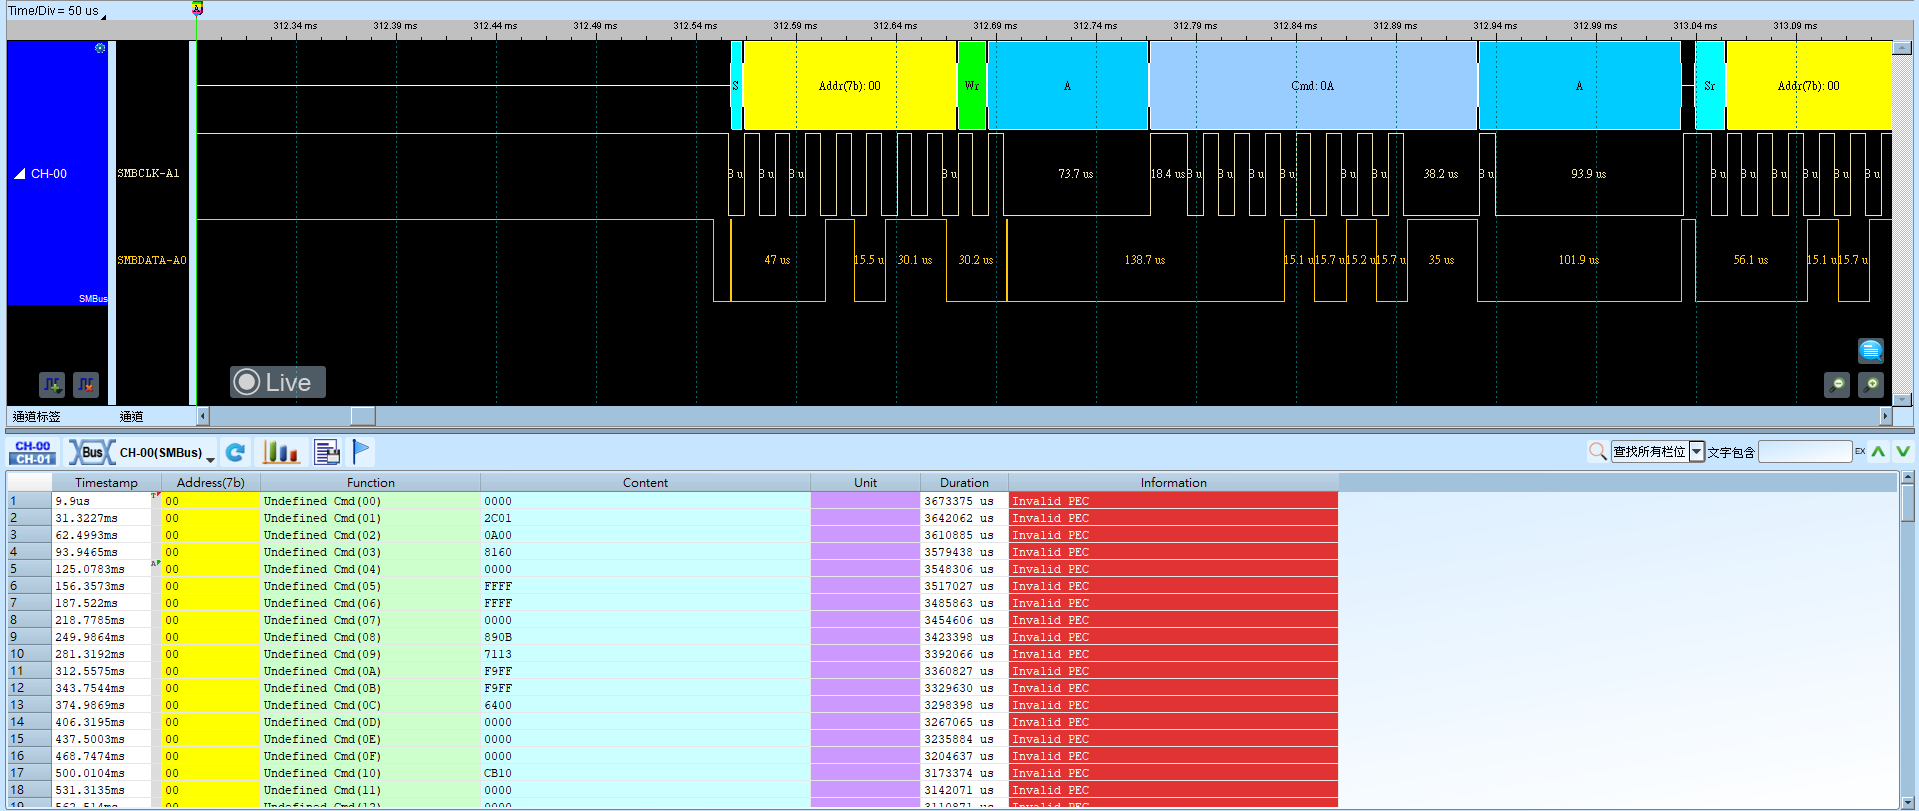Click the blue flag marker icon
Image resolution: width=1919 pixels, height=811 pixels.
[x=361, y=453]
